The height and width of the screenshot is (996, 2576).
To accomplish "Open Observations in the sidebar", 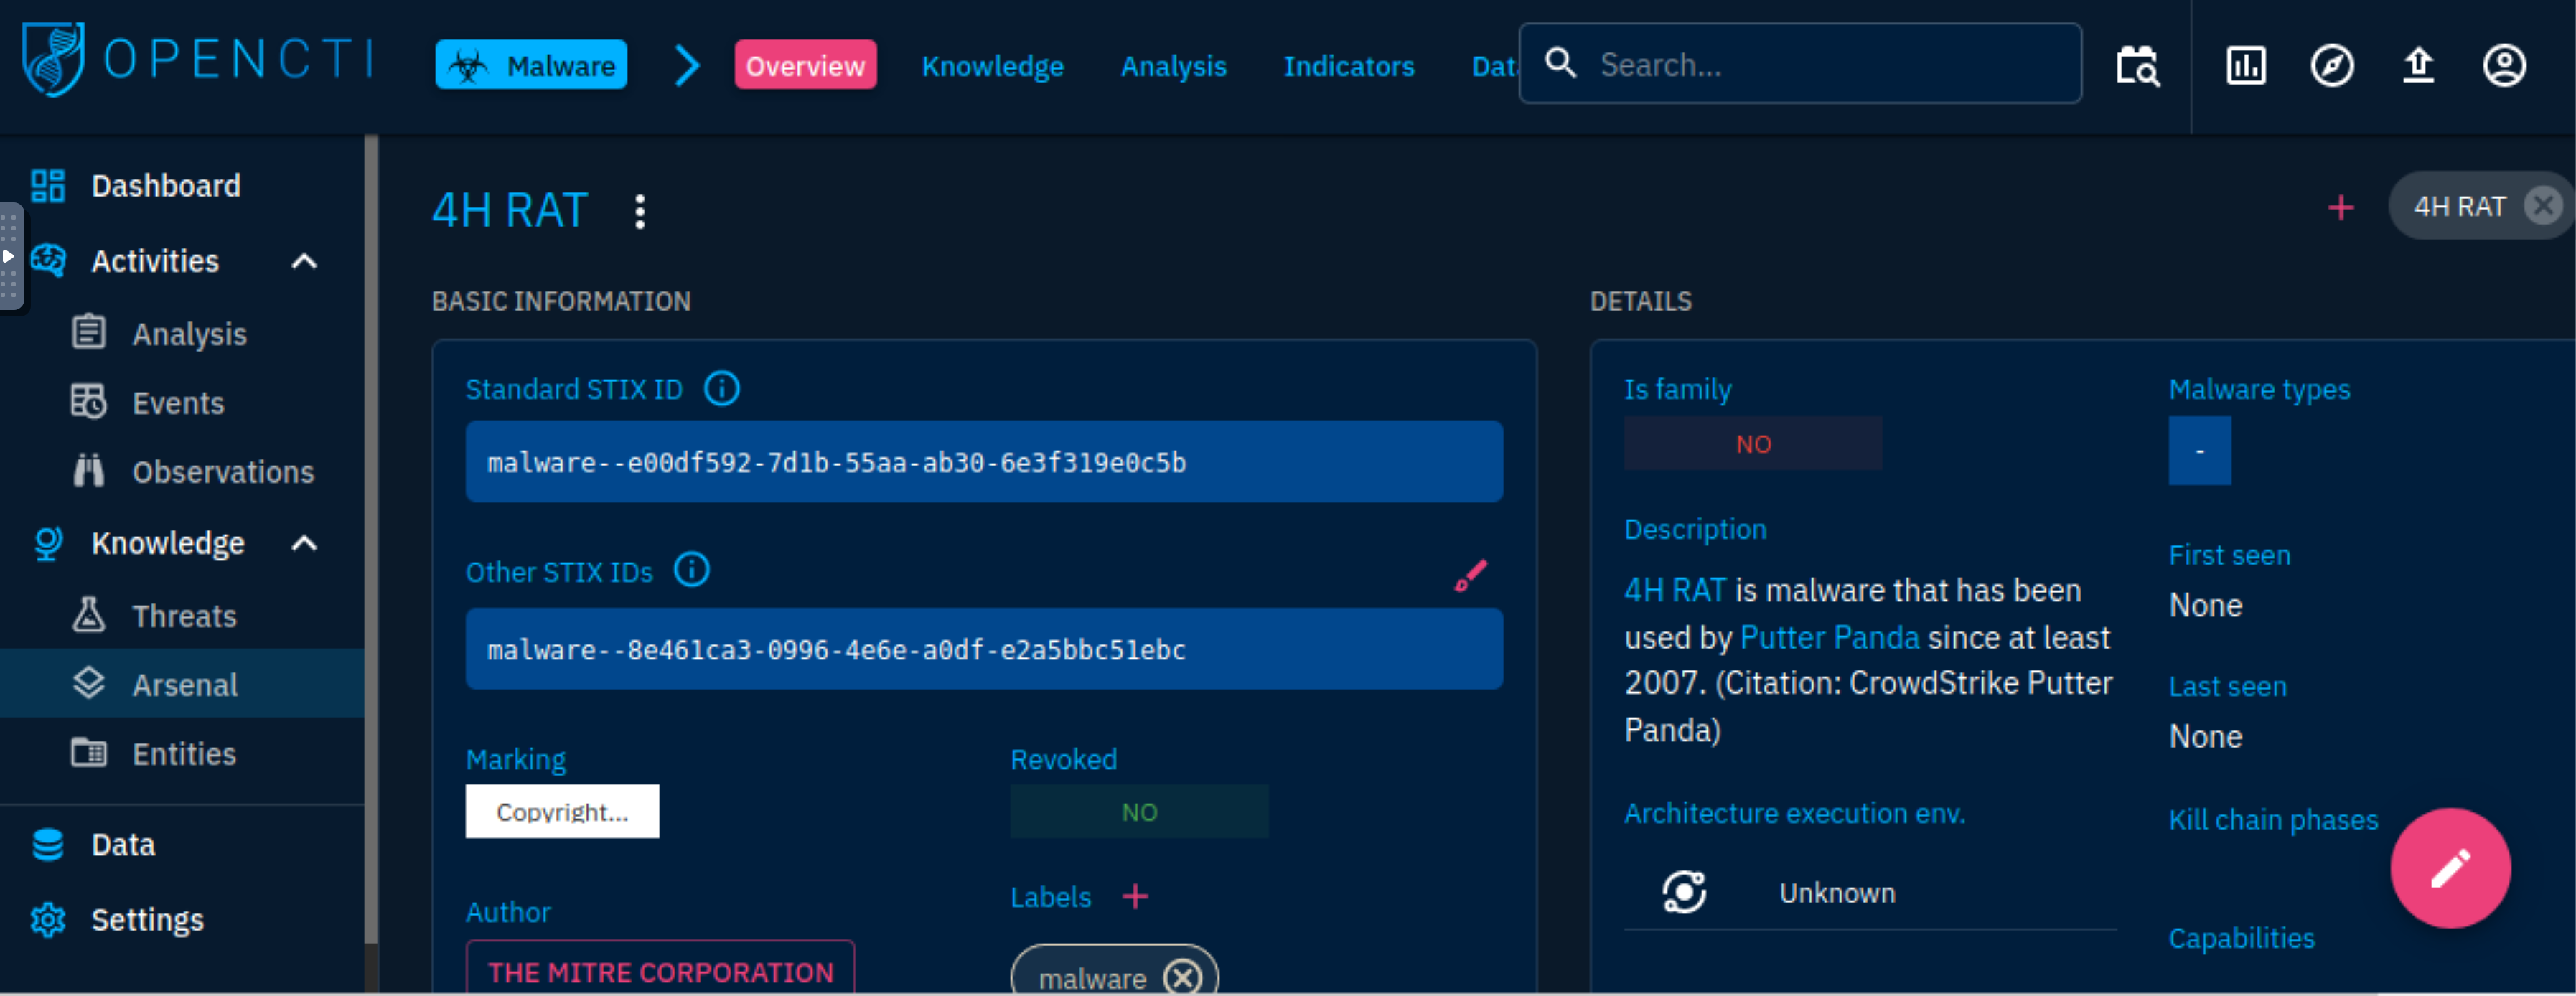I will [223, 472].
